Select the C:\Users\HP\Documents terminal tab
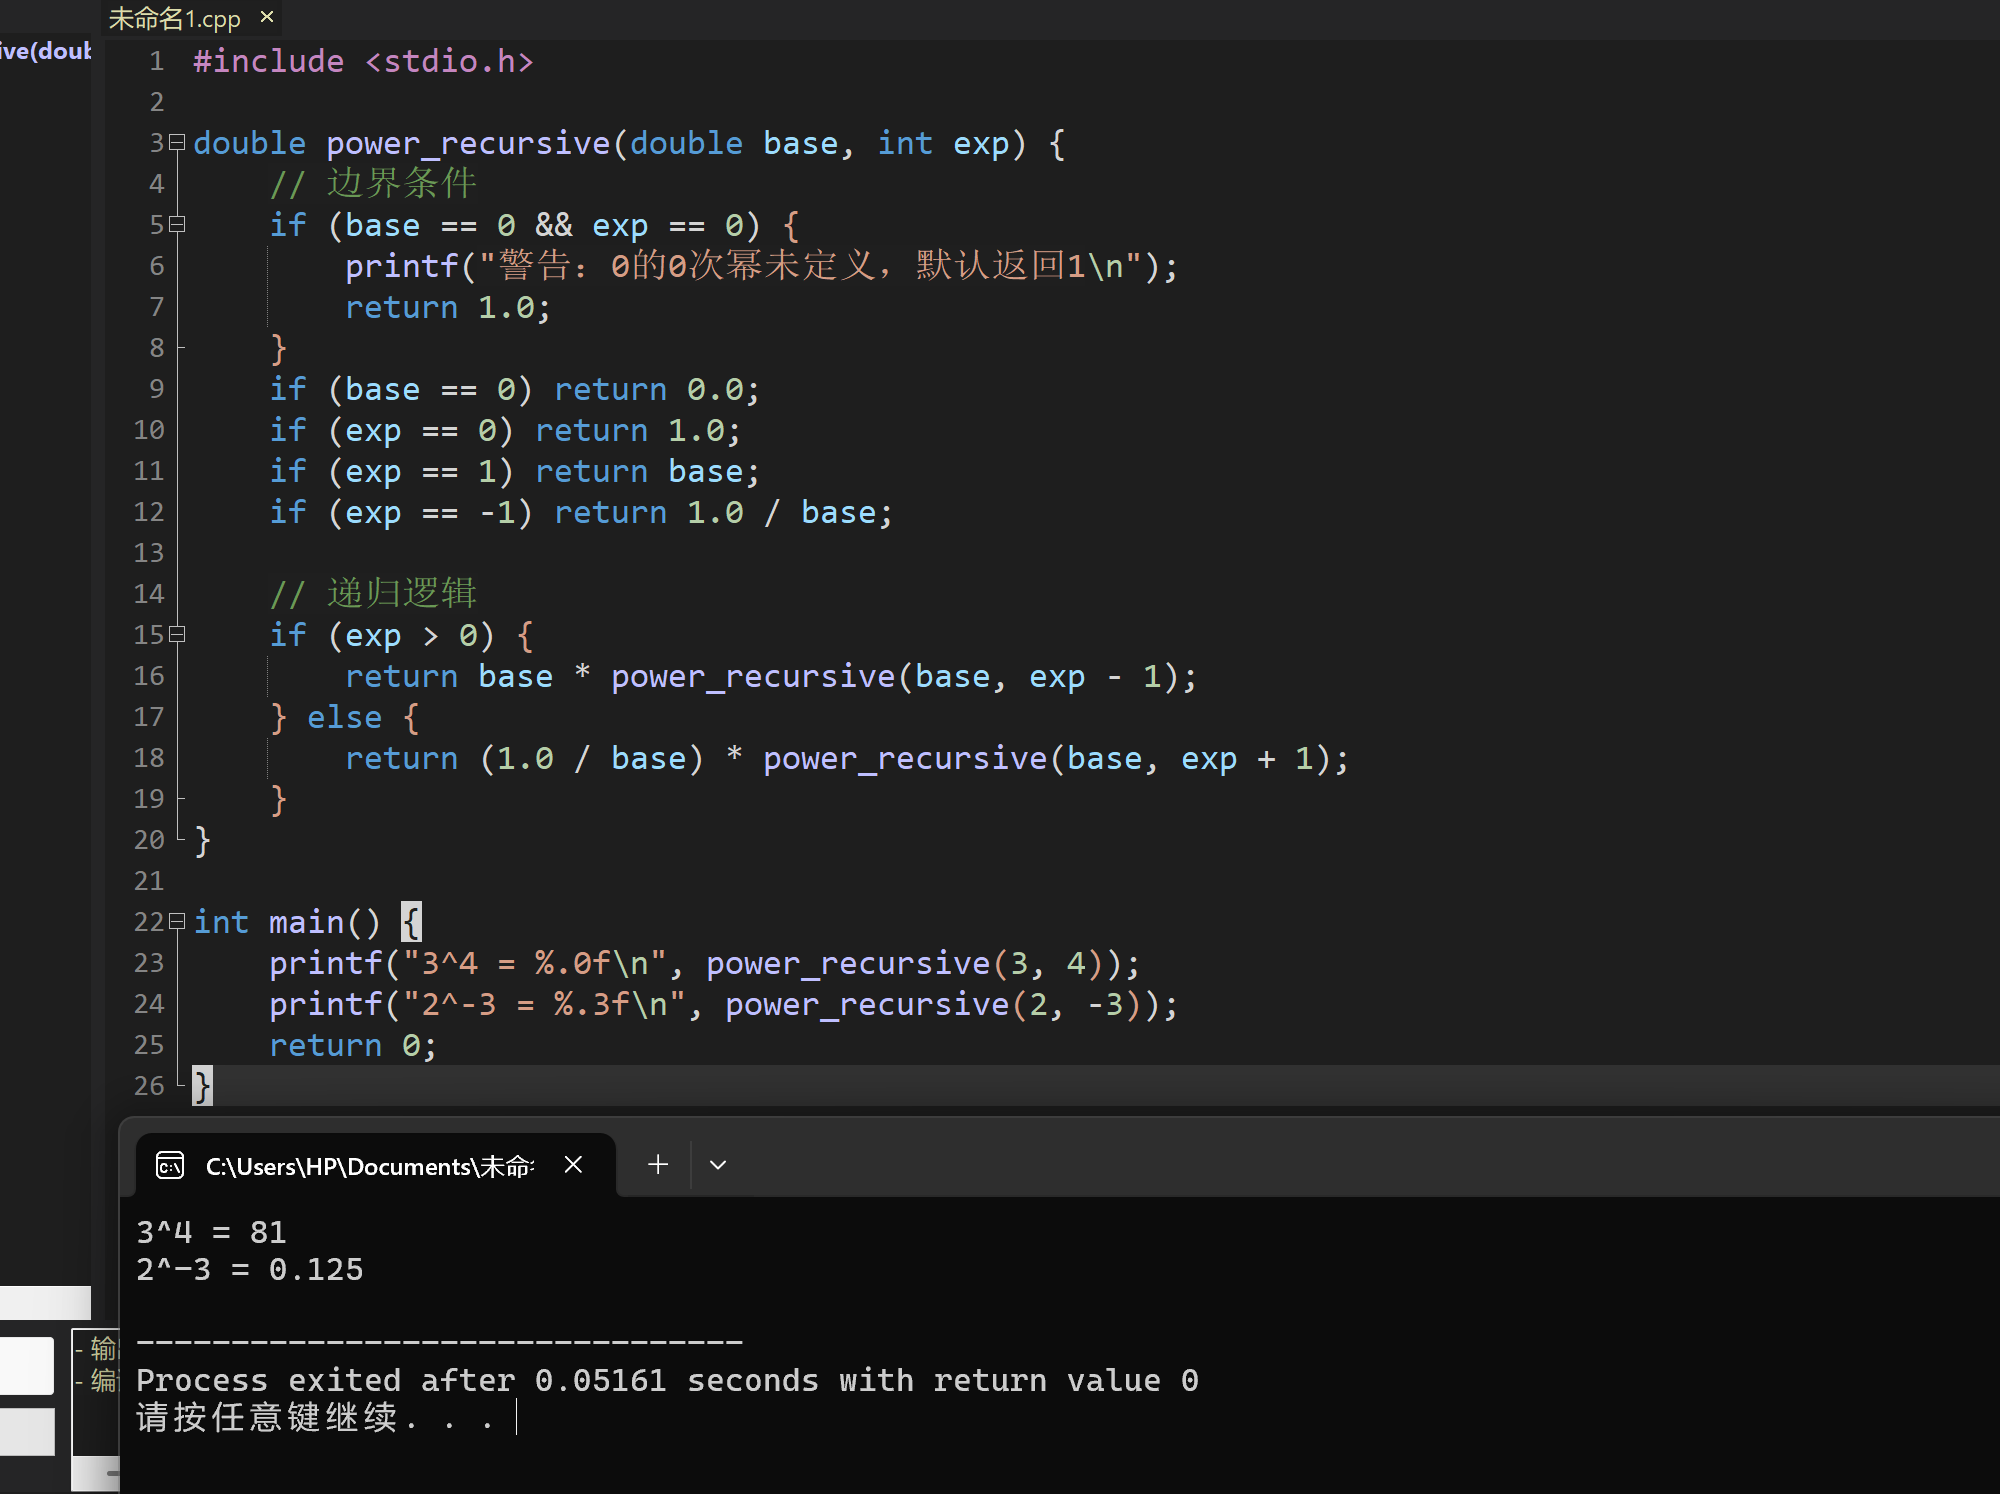The image size is (2000, 1494). point(370,1166)
